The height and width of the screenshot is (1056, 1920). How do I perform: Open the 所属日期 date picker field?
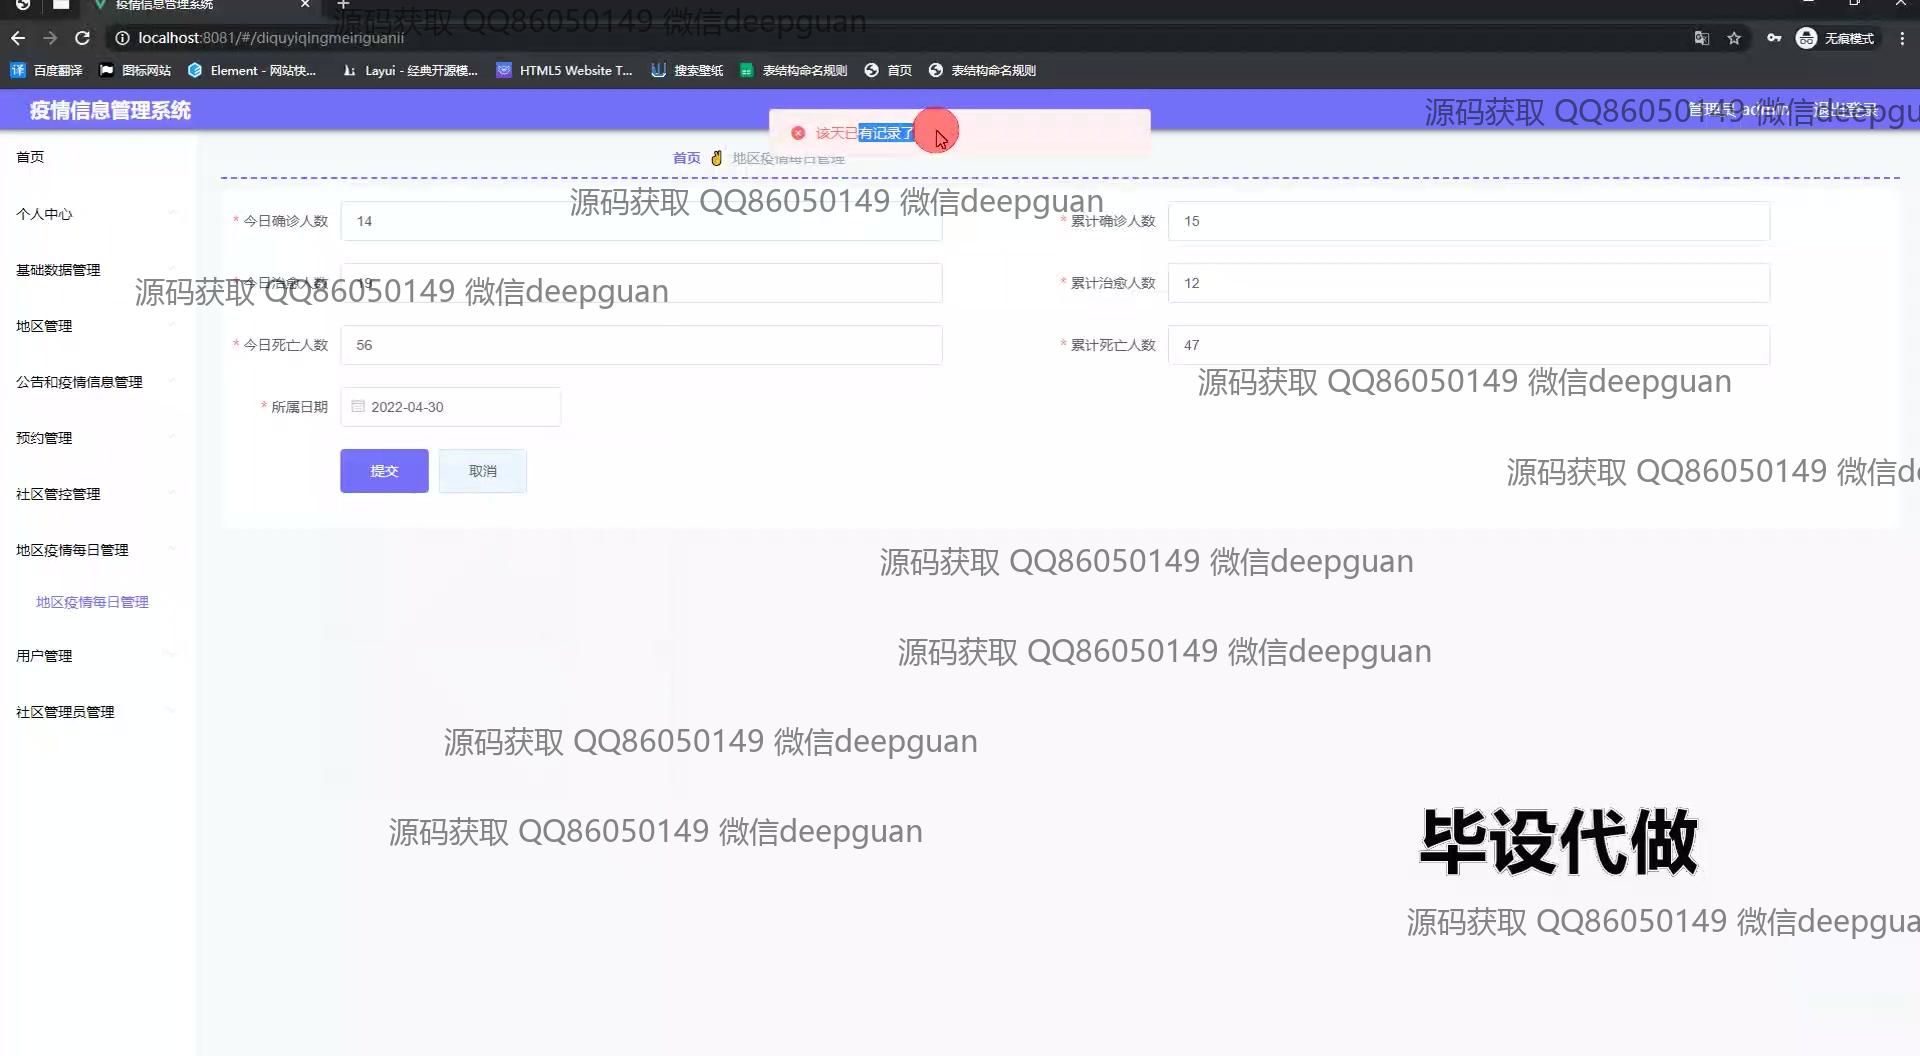click(450, 407)
